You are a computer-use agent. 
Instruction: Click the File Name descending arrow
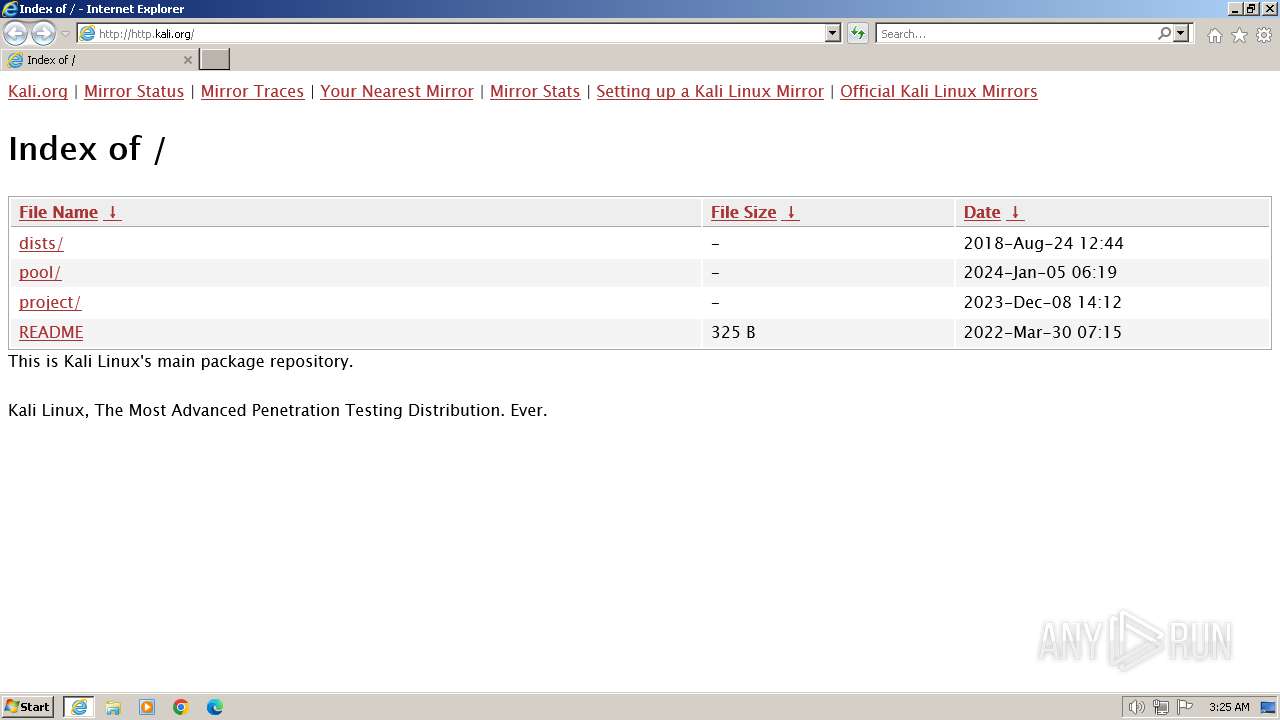(113, 212)
